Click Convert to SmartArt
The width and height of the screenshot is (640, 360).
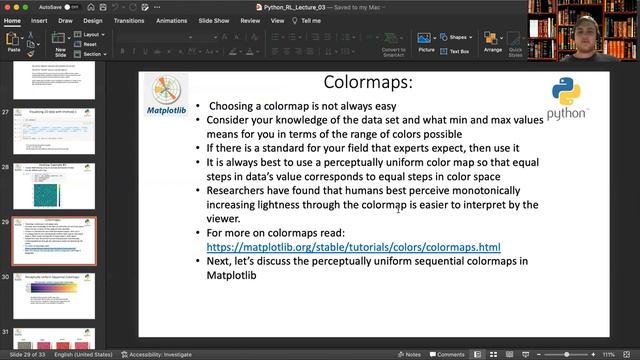coord(393,44)
